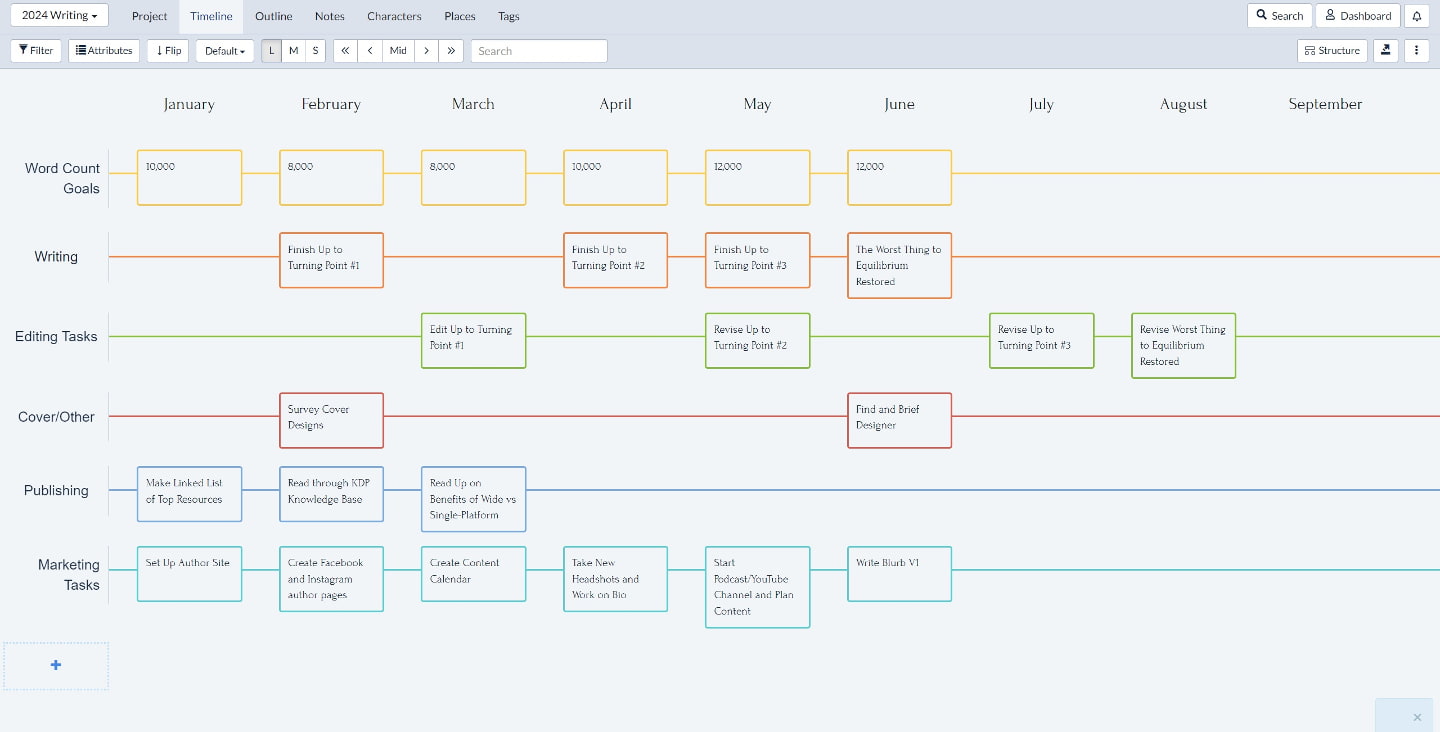1440x732 pixels.
Task: Open the Attributes panel
Action: [x=104, y=51]
